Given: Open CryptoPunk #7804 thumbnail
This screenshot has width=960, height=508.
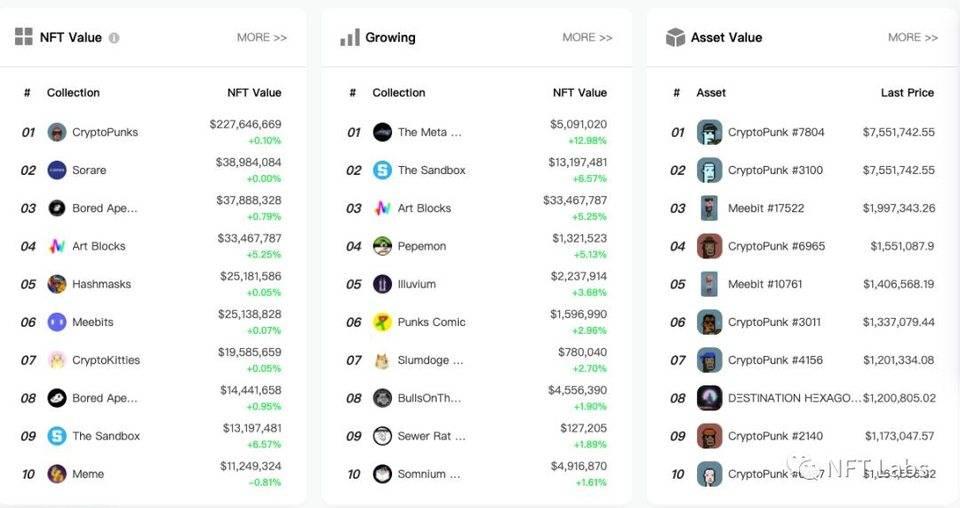Looking at the screenshot, I should (x=709, y=132).
